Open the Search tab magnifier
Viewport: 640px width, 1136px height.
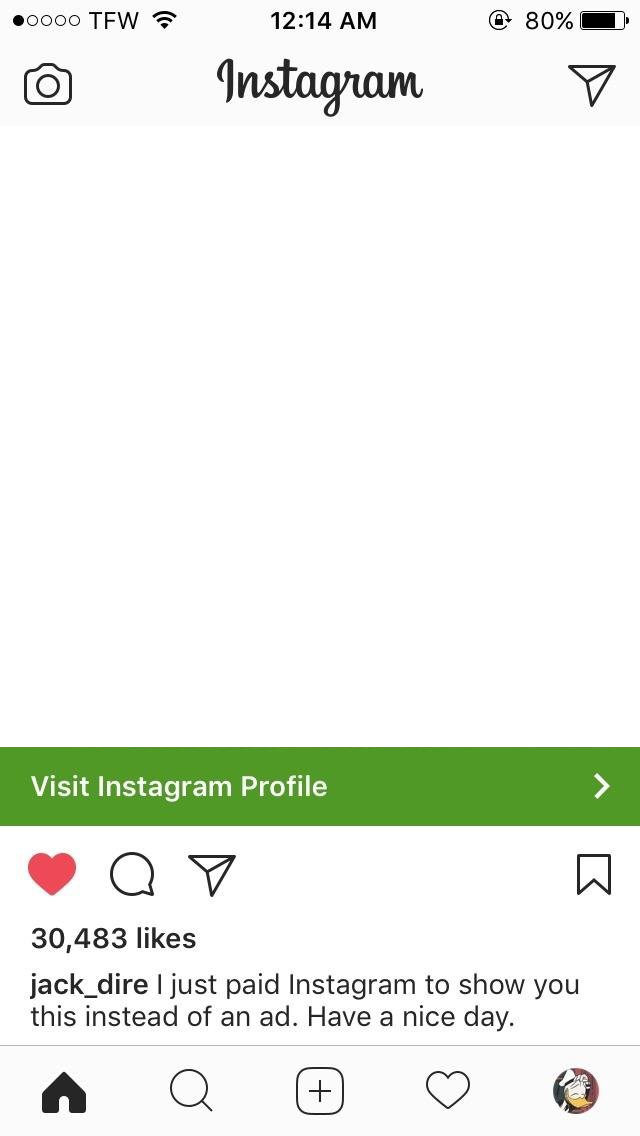tap(191, 1091)
